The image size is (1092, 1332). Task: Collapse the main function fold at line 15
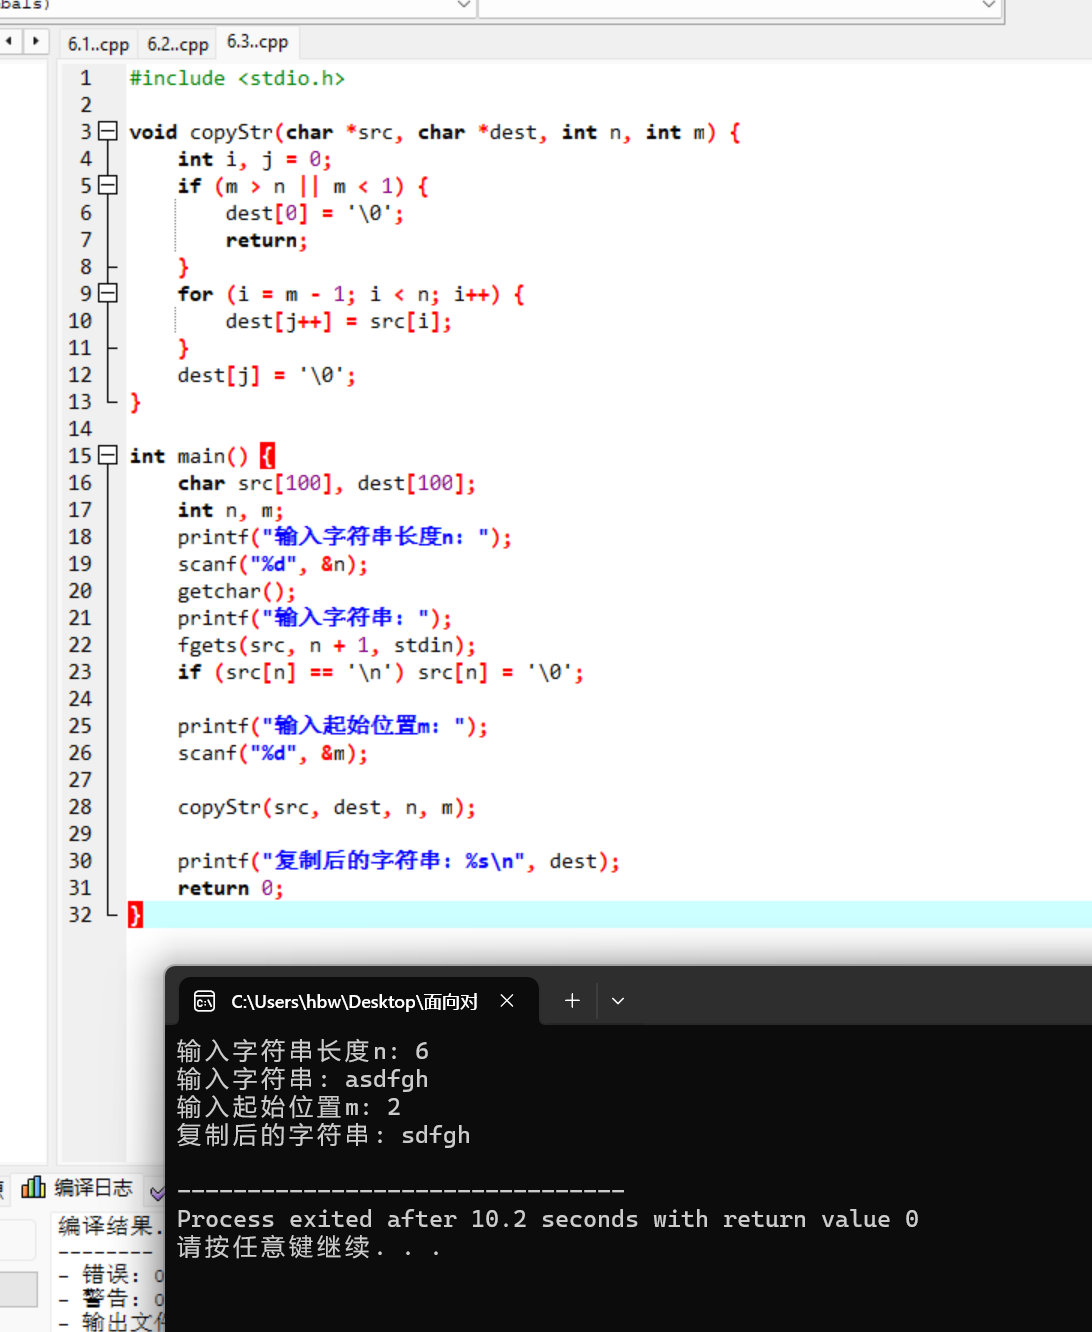coord(108,455)
